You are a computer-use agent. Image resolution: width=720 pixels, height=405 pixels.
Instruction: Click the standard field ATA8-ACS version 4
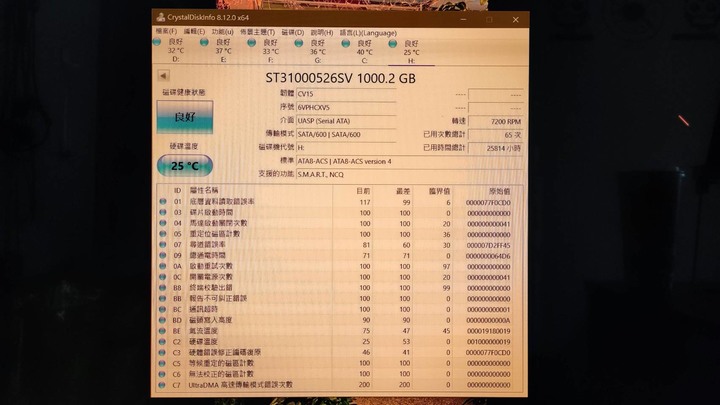click(410, 161)
